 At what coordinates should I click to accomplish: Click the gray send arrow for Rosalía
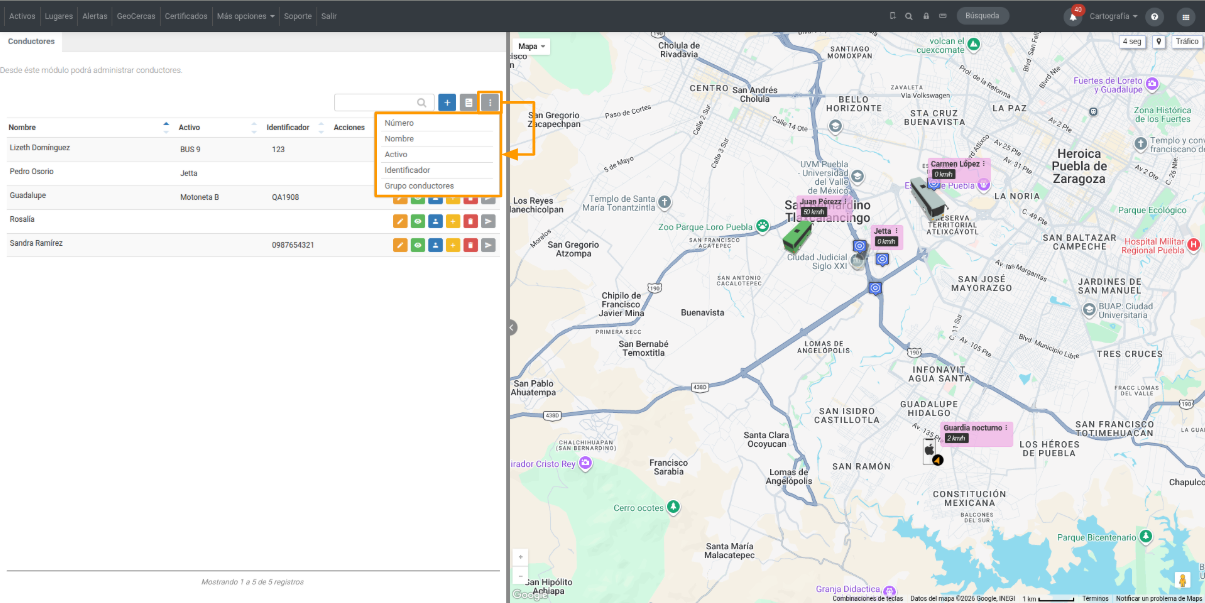click(x=487, y=221)
